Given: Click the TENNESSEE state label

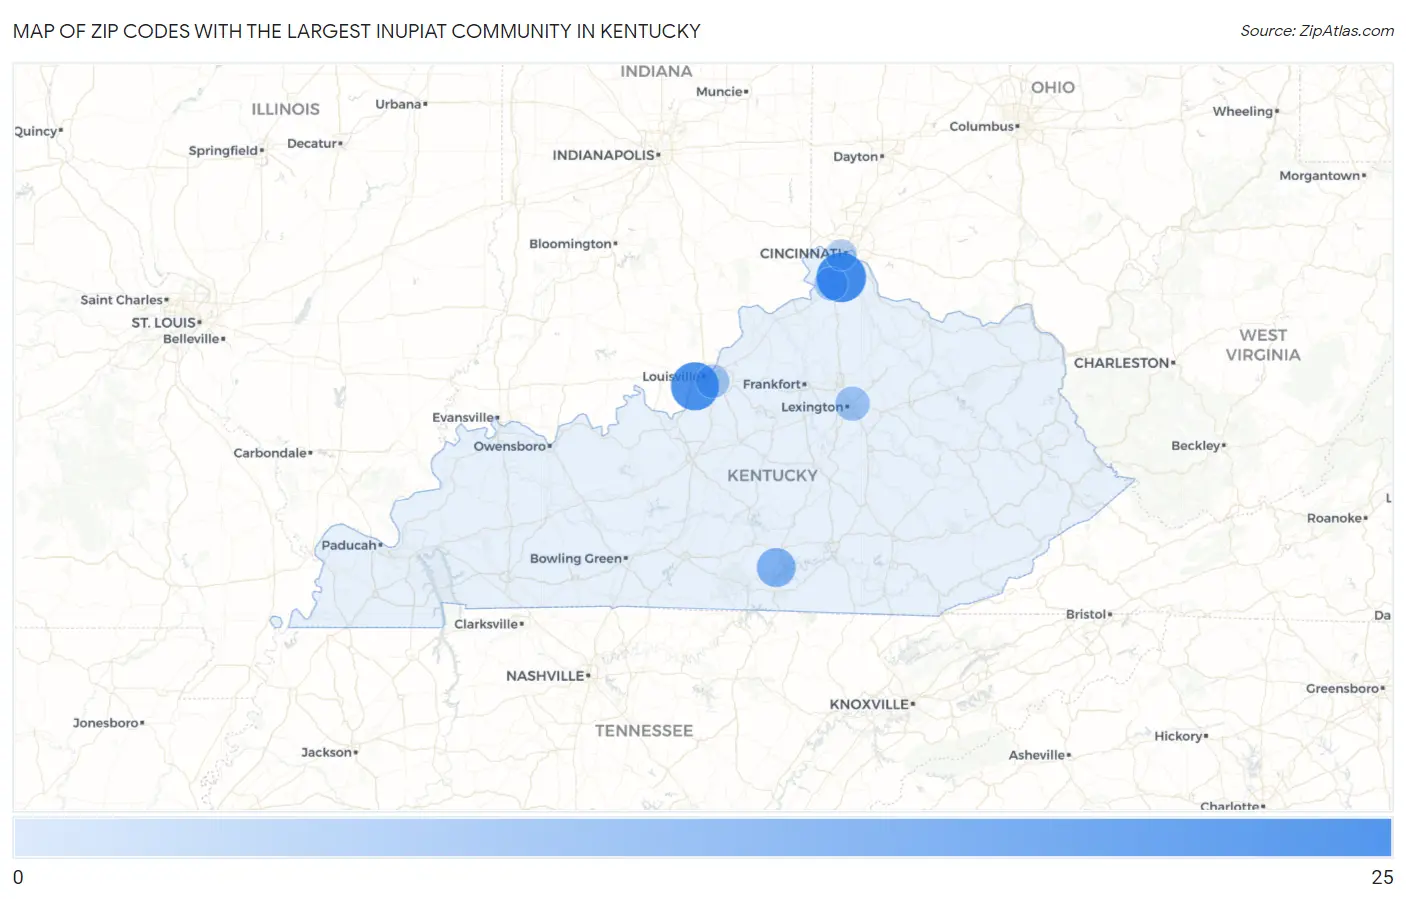Looking at the screenshot, I should tap(644, 731).
